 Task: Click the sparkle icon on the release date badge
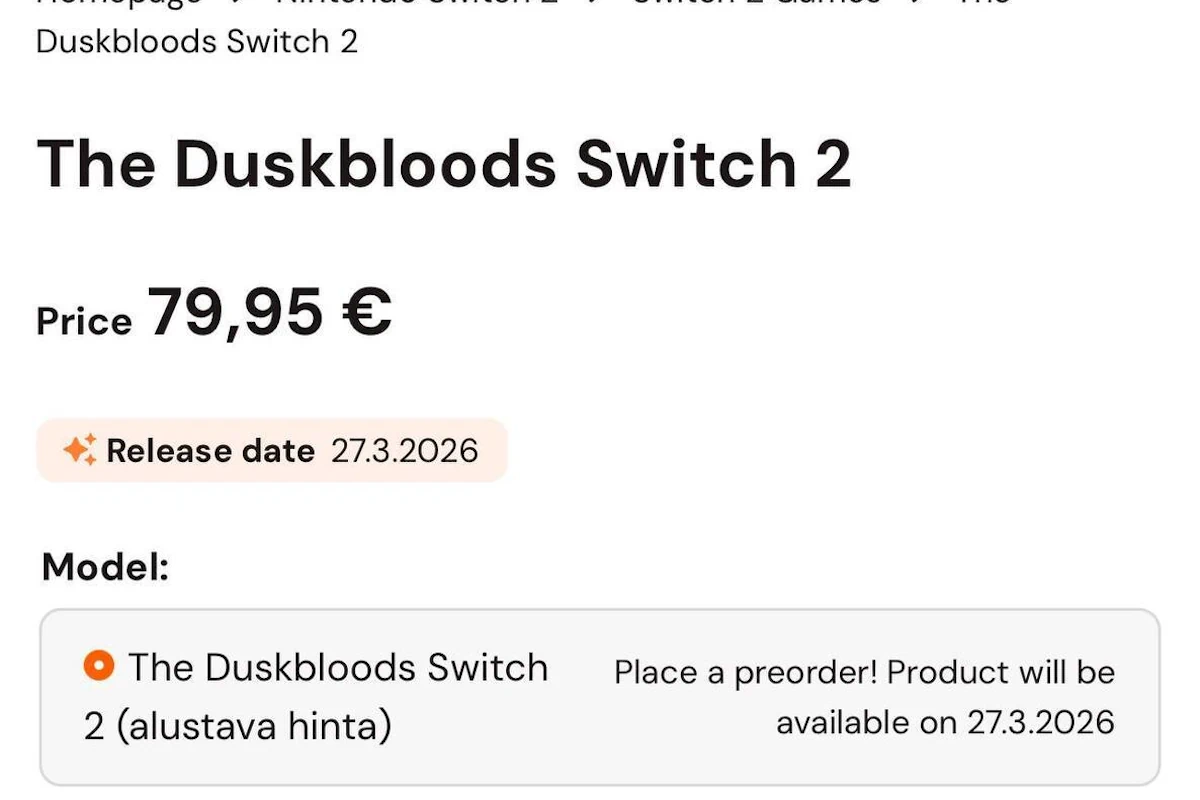tap(80, 450)
